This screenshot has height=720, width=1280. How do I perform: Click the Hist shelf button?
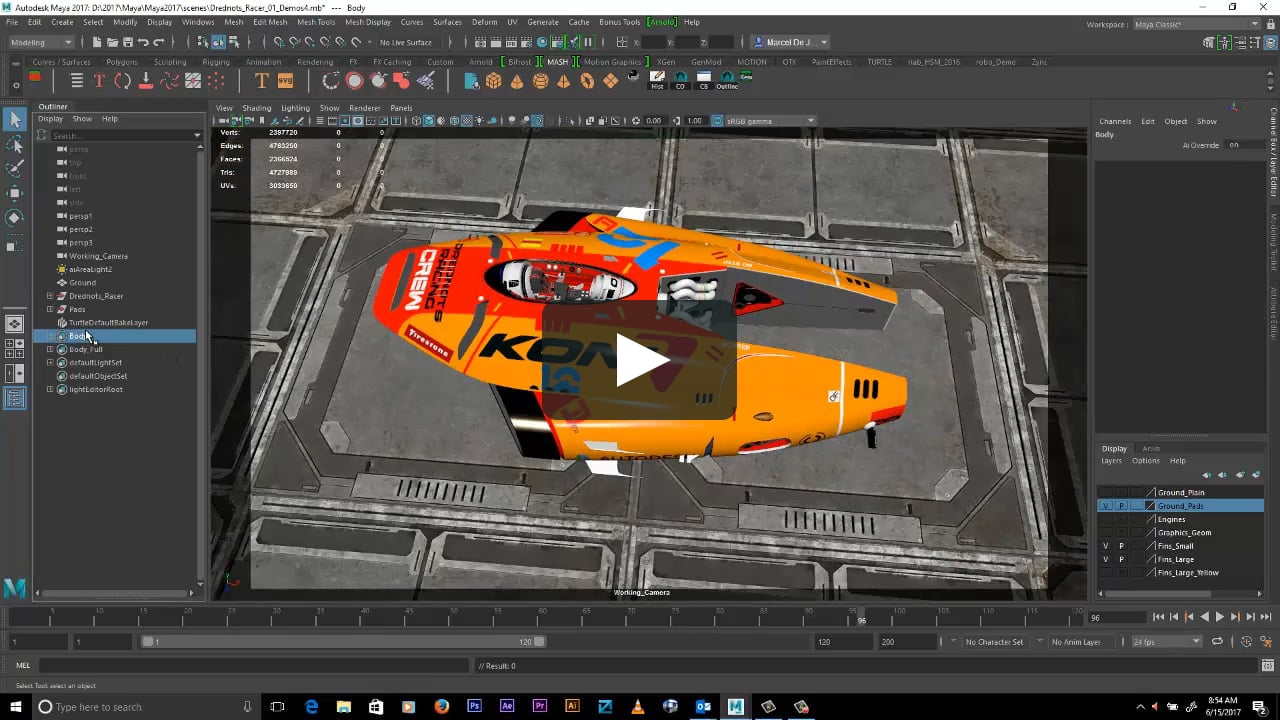[x=657, y=81]
